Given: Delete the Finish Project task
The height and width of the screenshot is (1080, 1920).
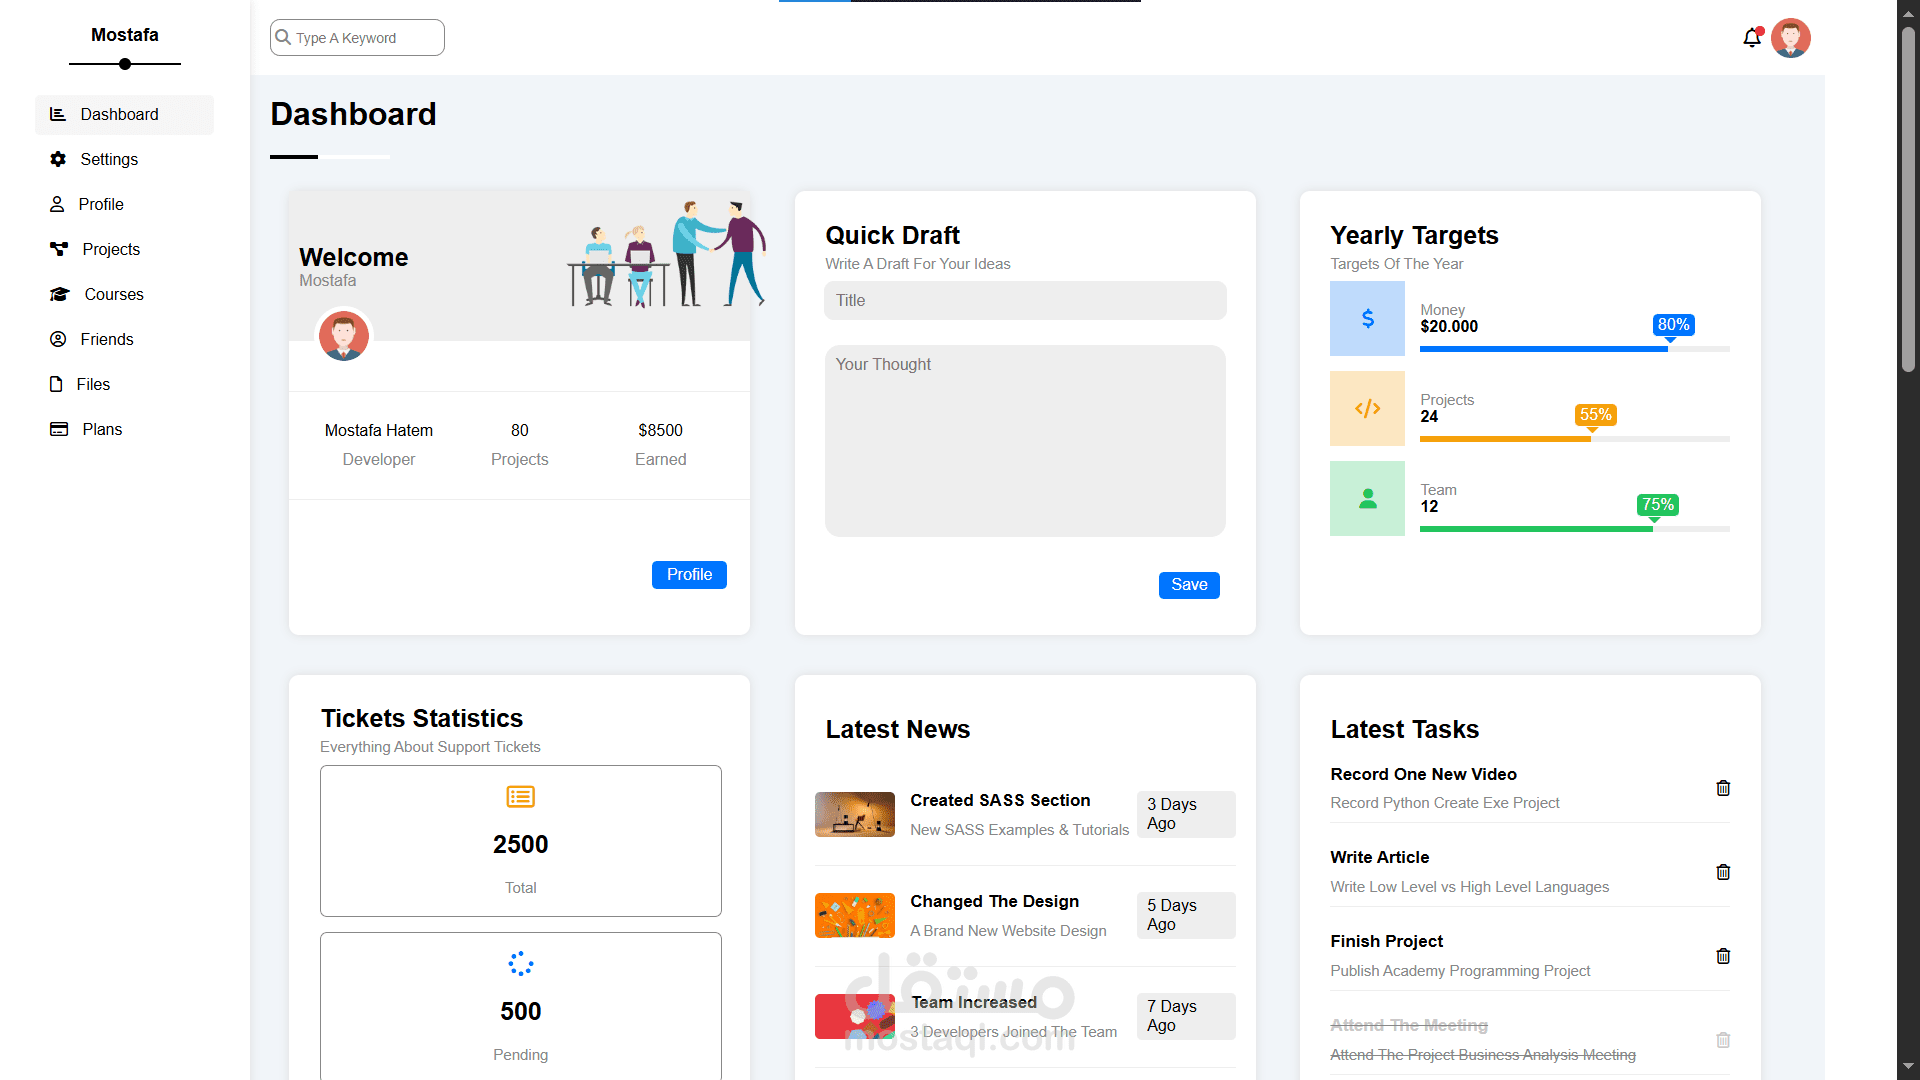Looking at the screenshot, I should 1723,956.
